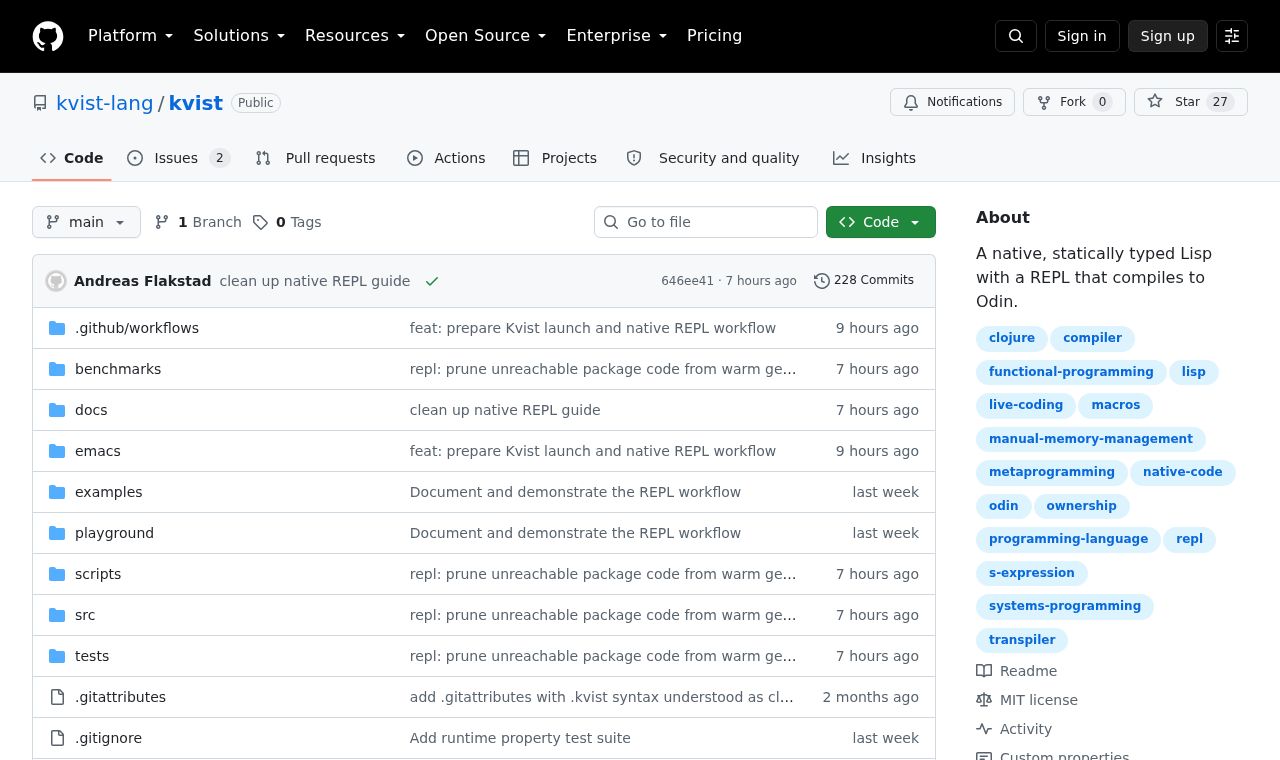The height and width of the screenshot is (760, 1280).
Task: Focus the Go to file search field
Action: pyautogui.click(x=706, y=222)
